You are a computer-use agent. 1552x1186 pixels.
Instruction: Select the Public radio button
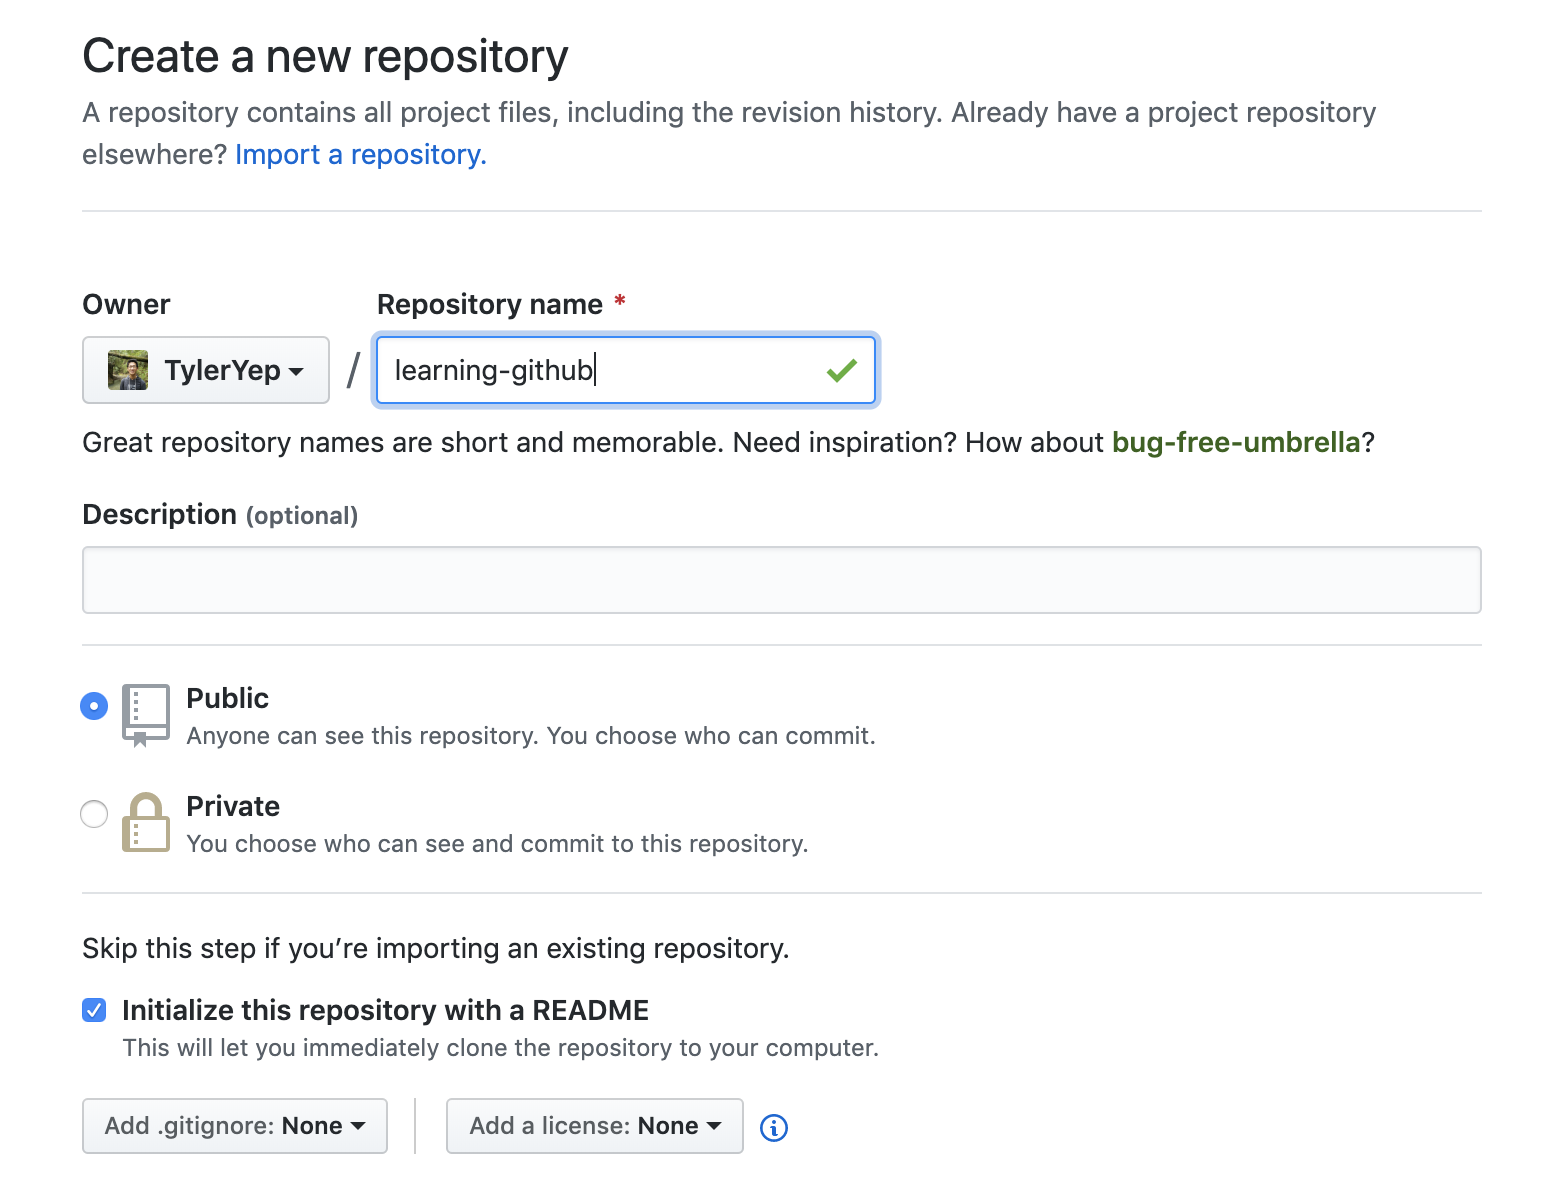[x=94, y=706]
